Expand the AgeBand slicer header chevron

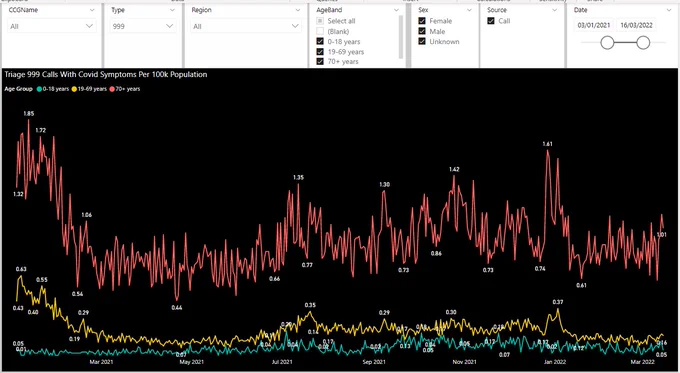(x=396, y=10)
